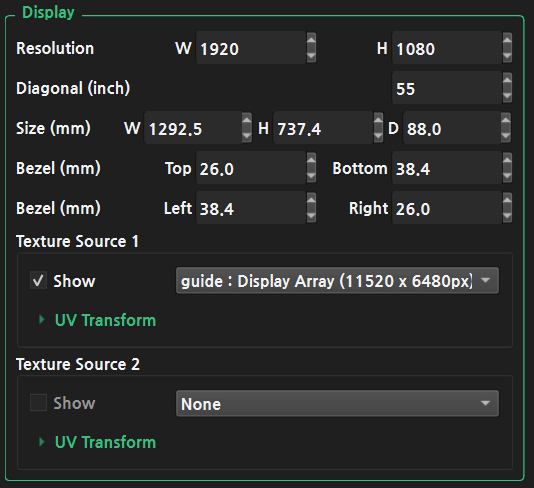The image size is (534, 488).
Task: Increase Size D with up arrow
Action: (506, 120)
